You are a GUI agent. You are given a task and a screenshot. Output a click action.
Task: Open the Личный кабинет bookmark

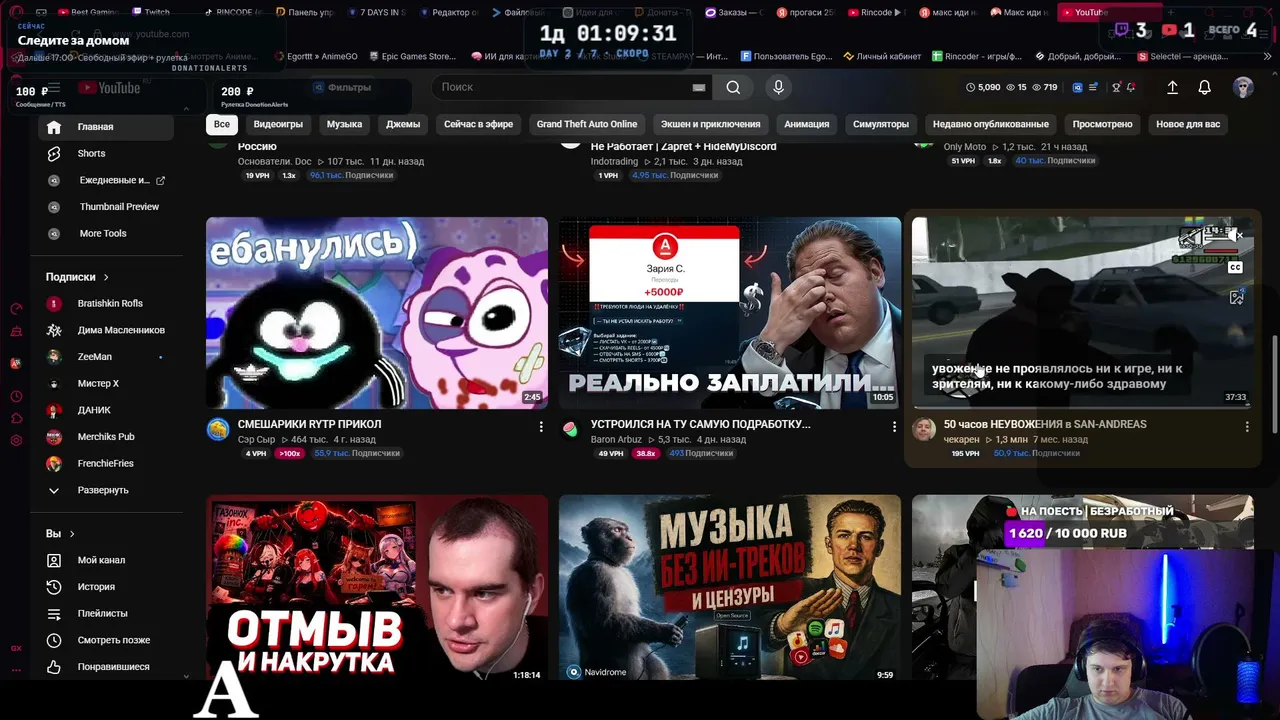881,56
